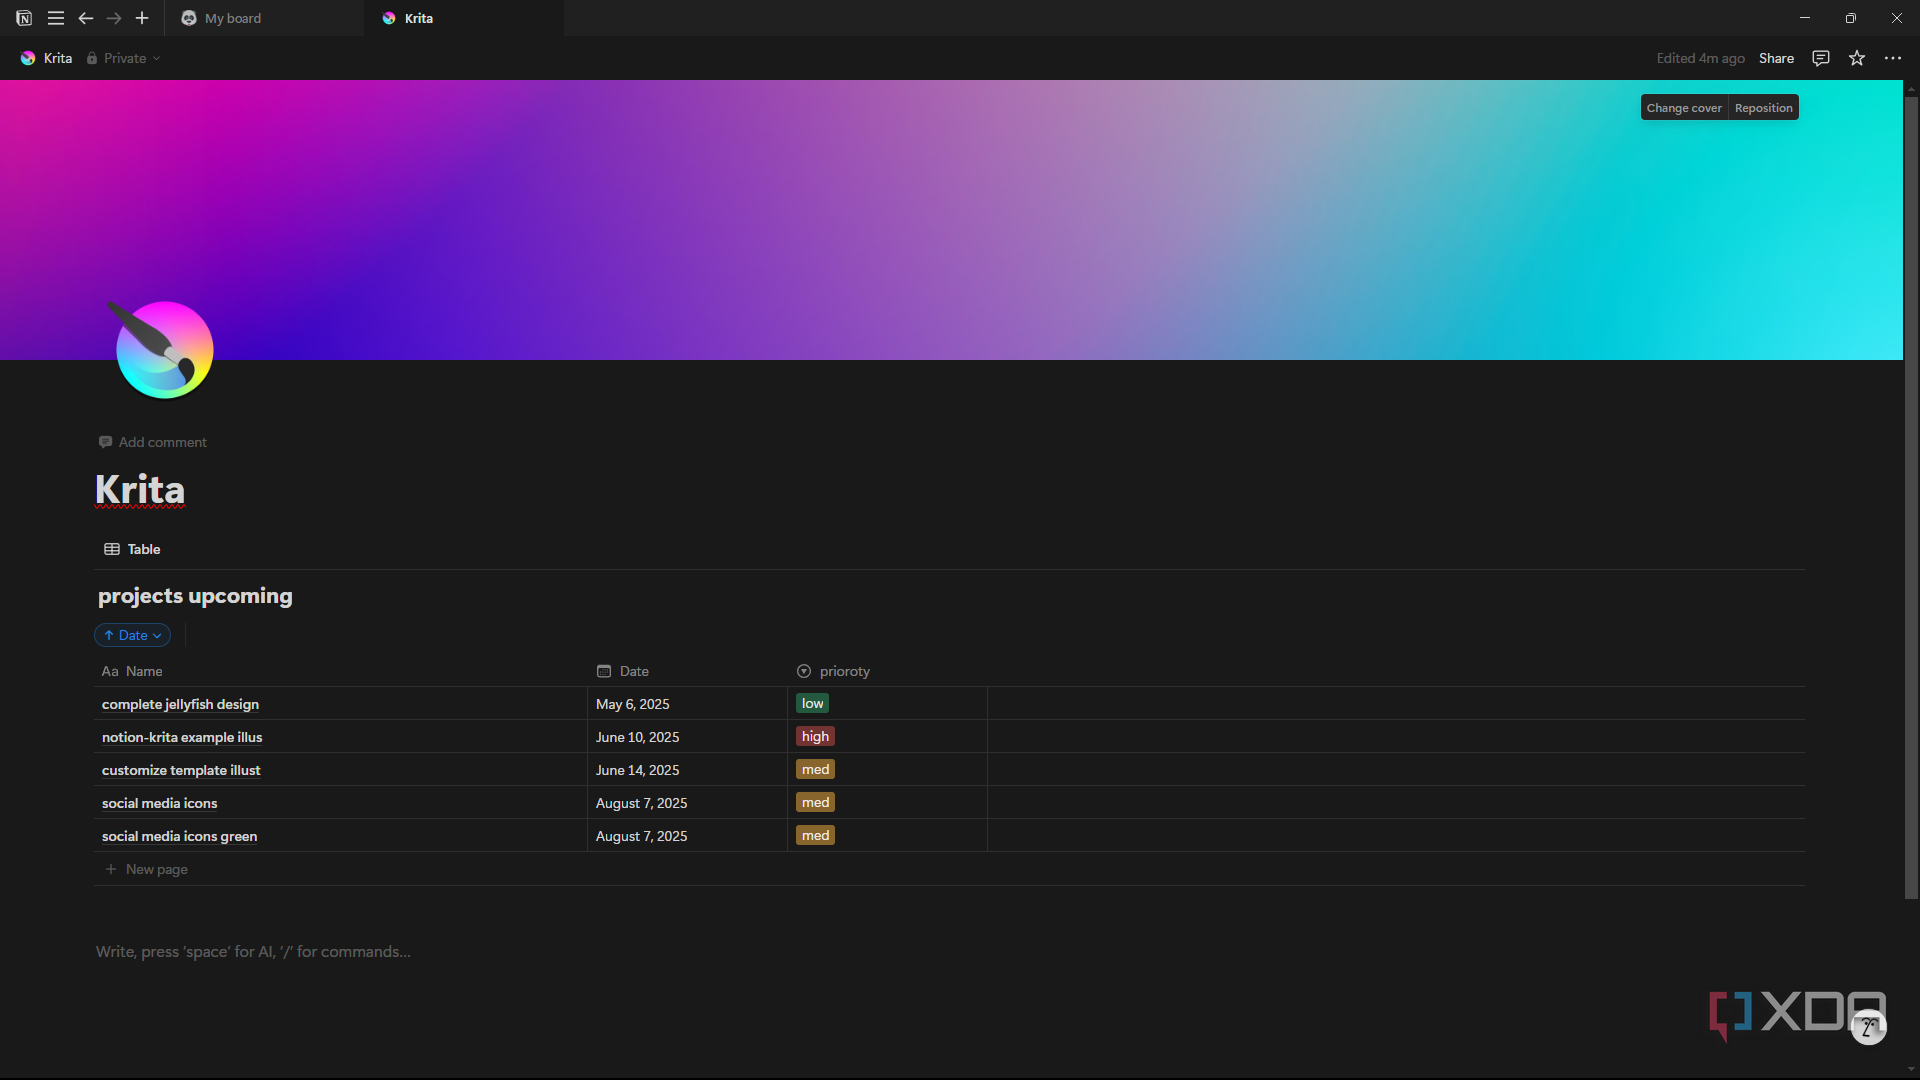The height and width of the screenshot is (1080, 1920).
Task: Open the social media icons row
Action: [159, 803]
